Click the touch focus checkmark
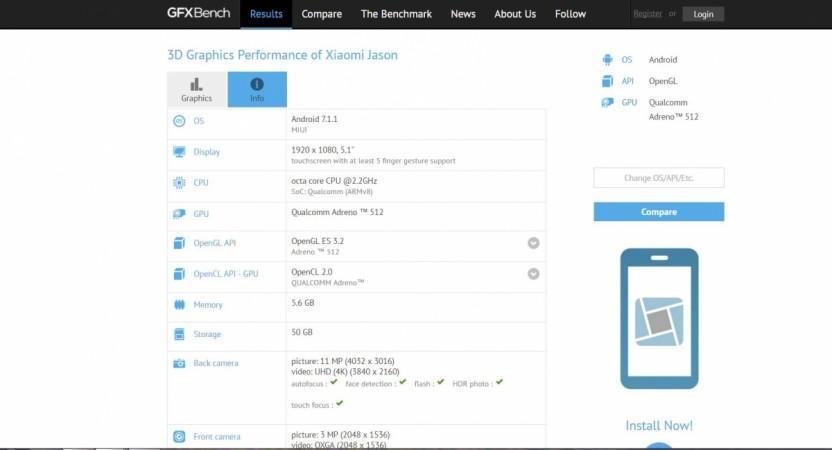This screenshot has width=832, height=450. (340, 404)
